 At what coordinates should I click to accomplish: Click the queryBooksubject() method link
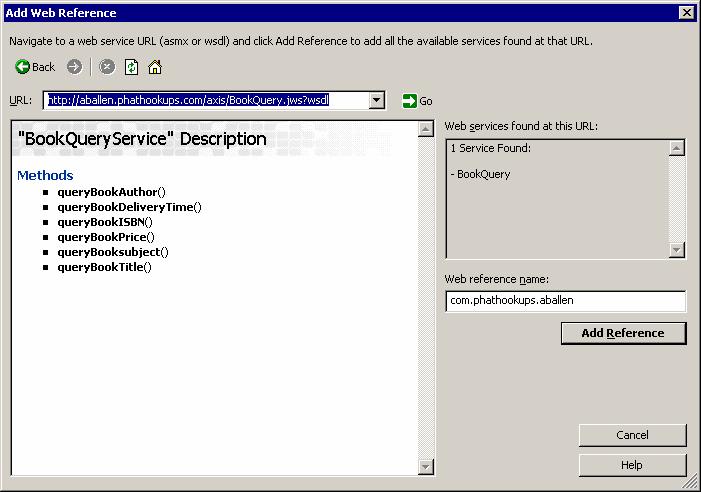[113, 252]
